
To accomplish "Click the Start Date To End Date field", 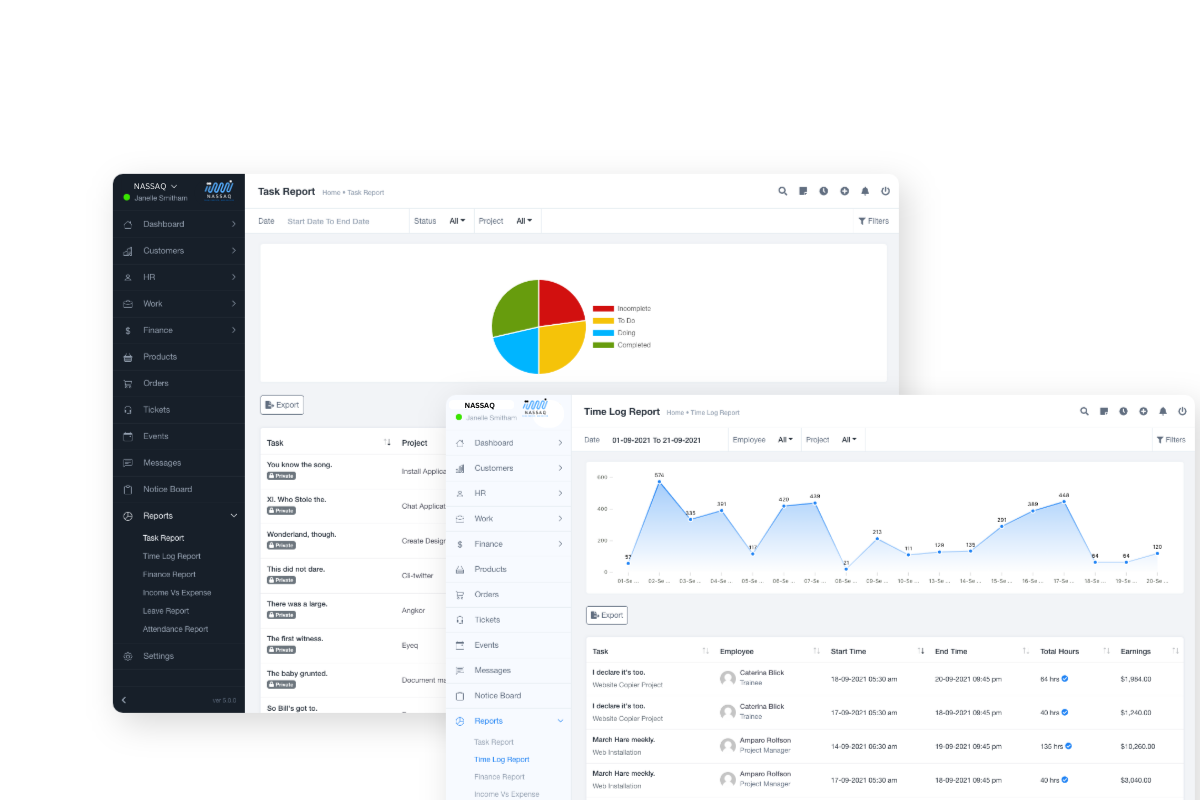I will 328,221.
